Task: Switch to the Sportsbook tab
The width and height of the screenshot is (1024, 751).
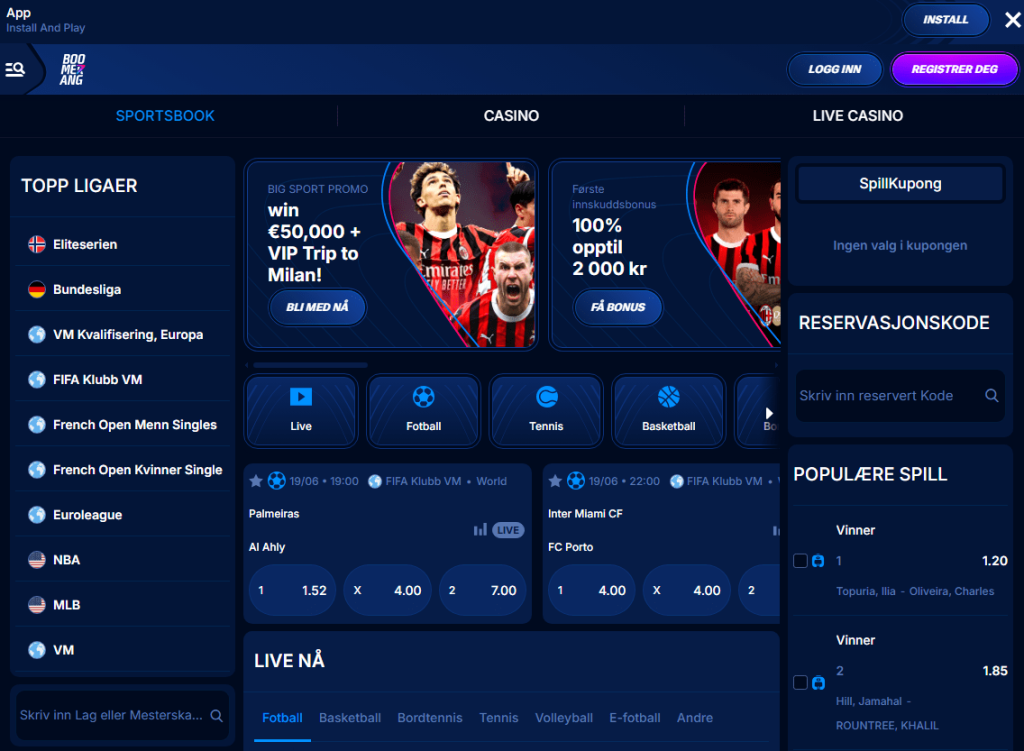Action: pyautogui.click(x=165, y=116)
